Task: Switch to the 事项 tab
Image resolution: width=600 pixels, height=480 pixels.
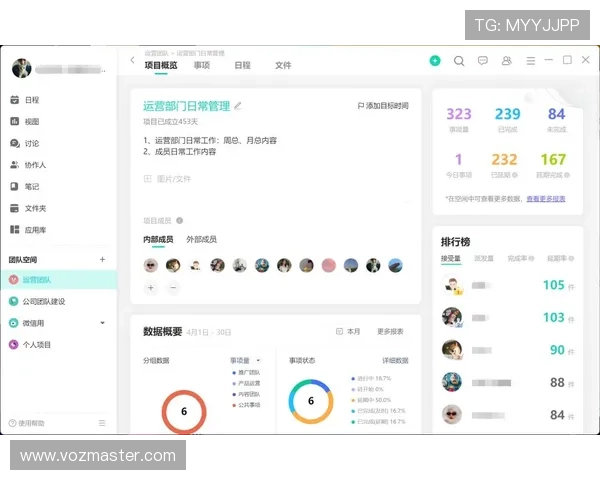Action: click(202, 65)
